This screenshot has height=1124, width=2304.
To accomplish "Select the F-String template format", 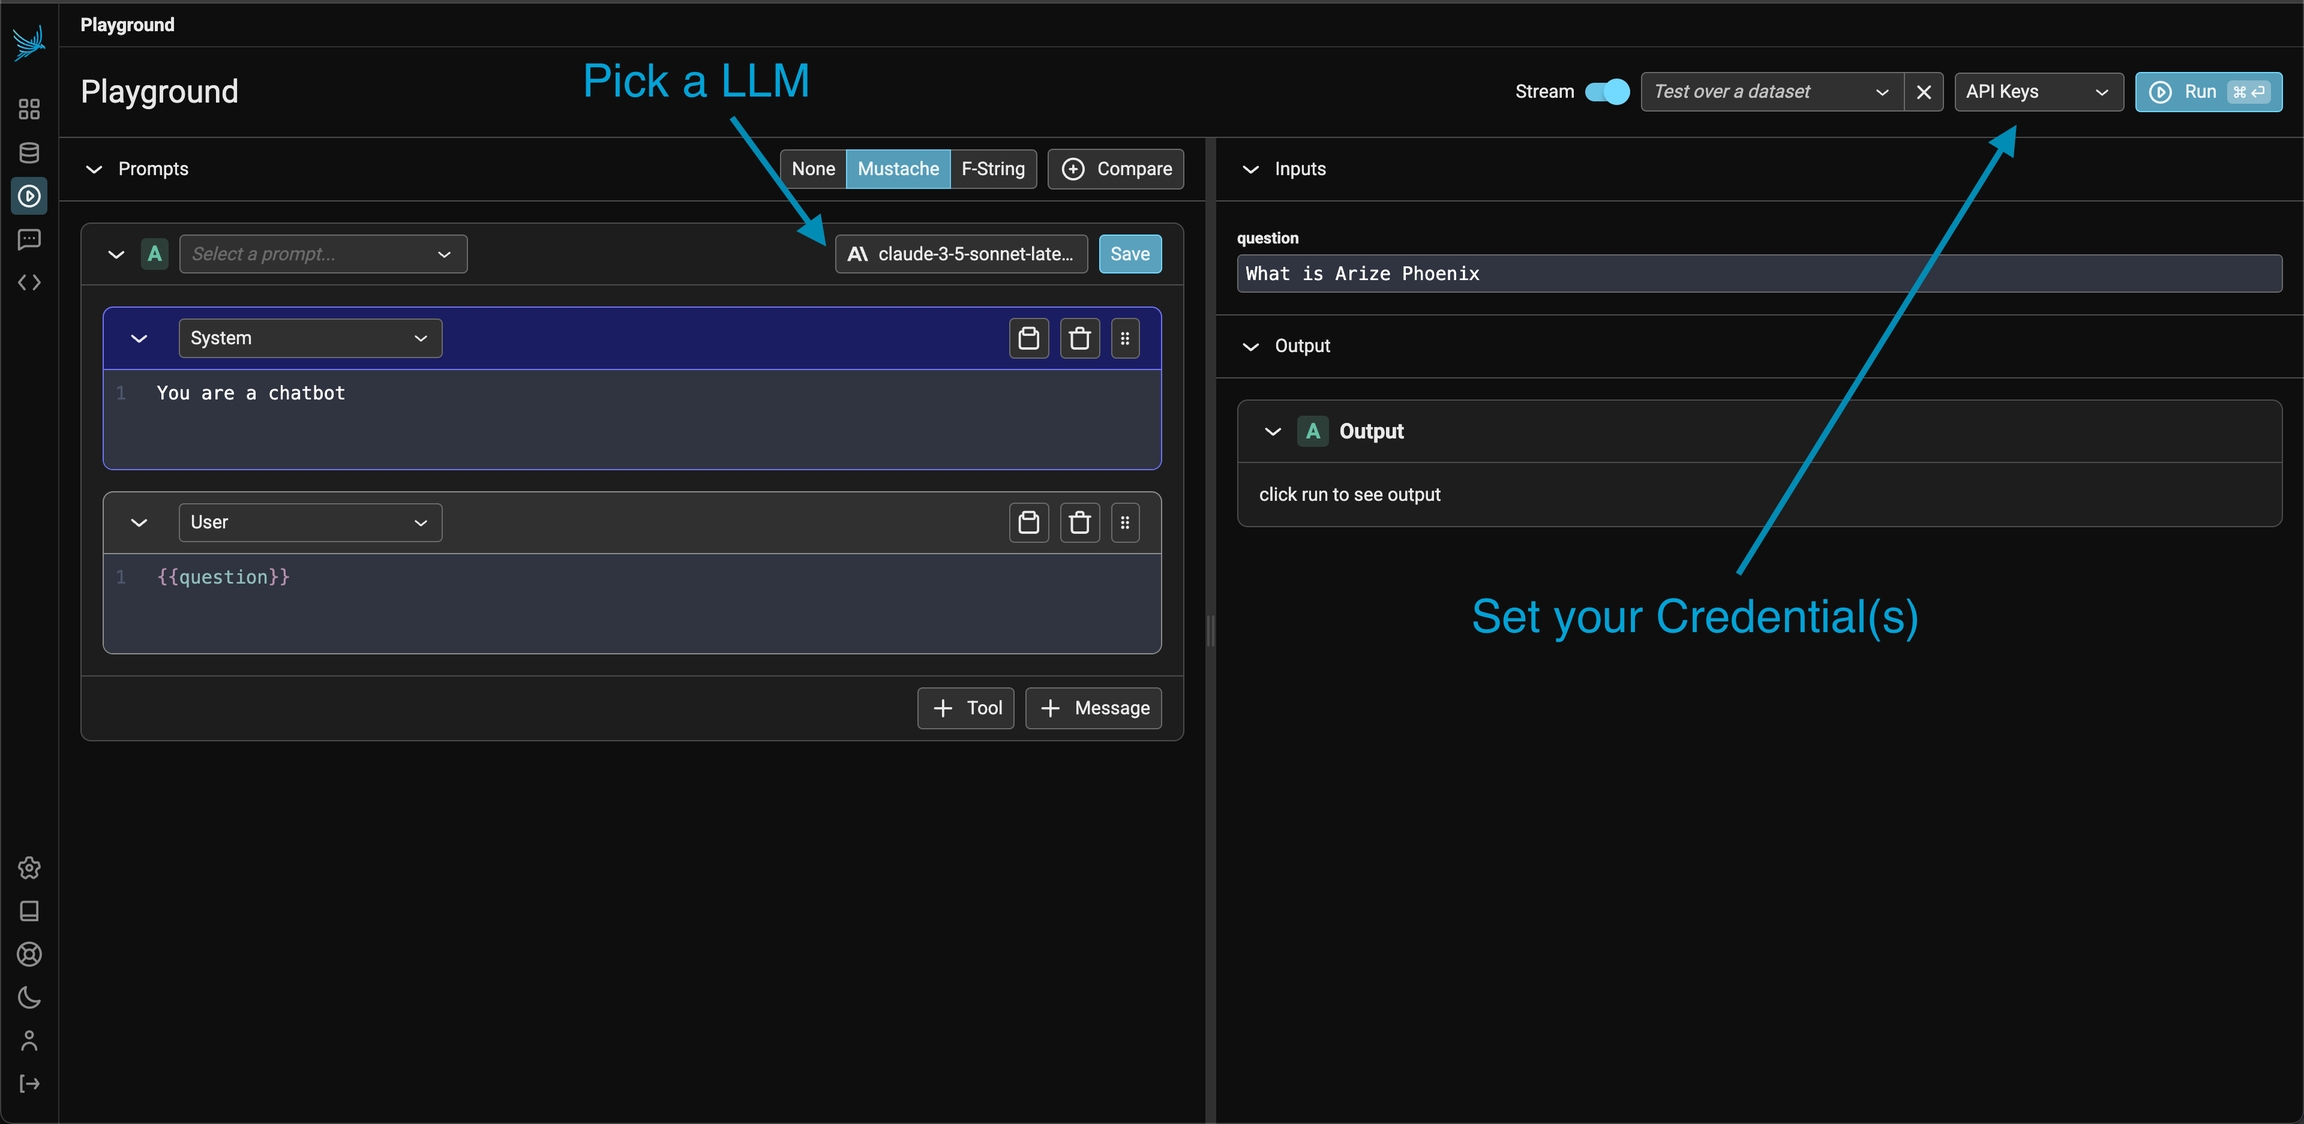I will point(992,169).
